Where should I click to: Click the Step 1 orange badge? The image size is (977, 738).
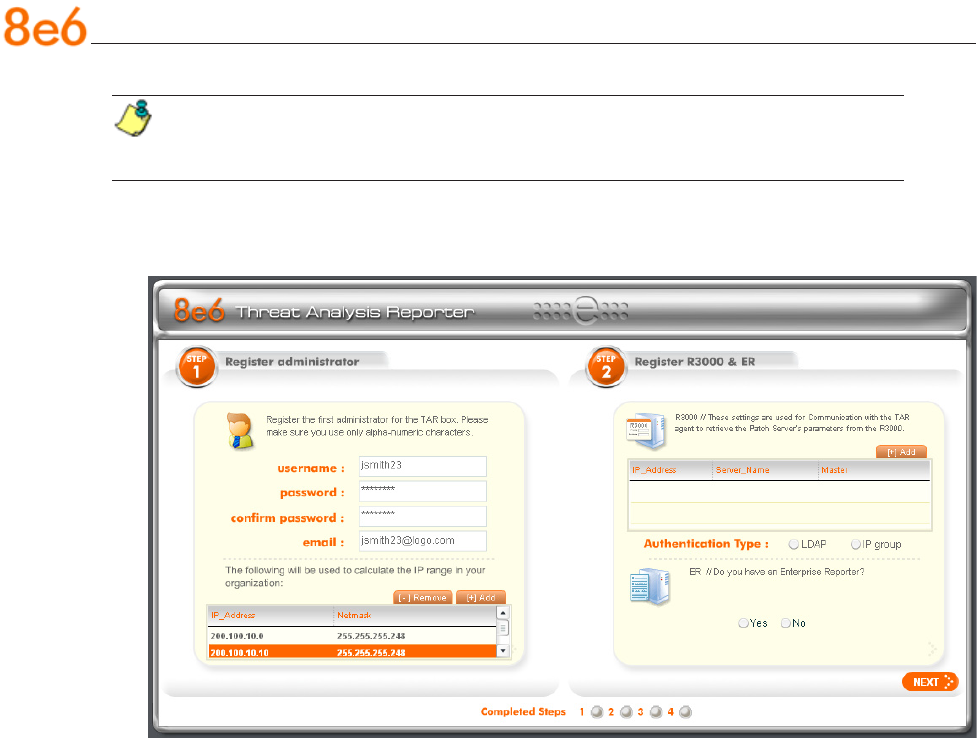pyautogui.click(x=196, y=367)
